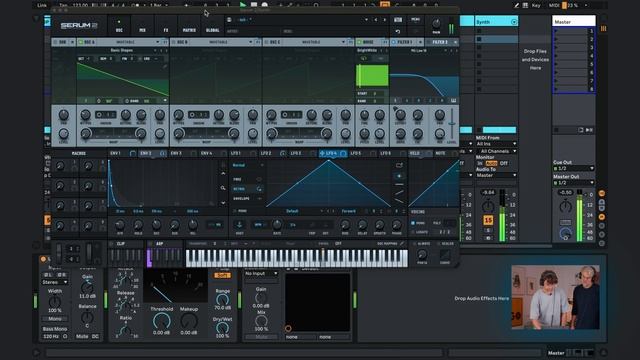The height and width of the screenshot is (360, 640).
Task: Start playback with the Ableton play button
Action: (x=243, y=5)
